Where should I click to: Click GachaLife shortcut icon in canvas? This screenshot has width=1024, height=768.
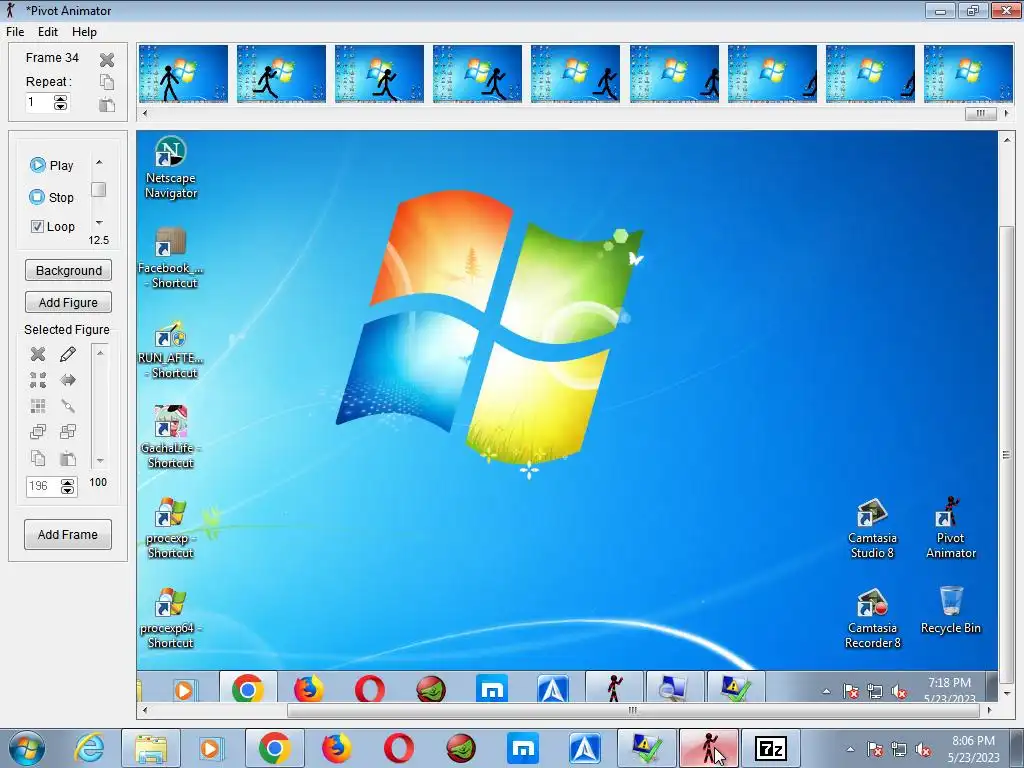[170, 437]
